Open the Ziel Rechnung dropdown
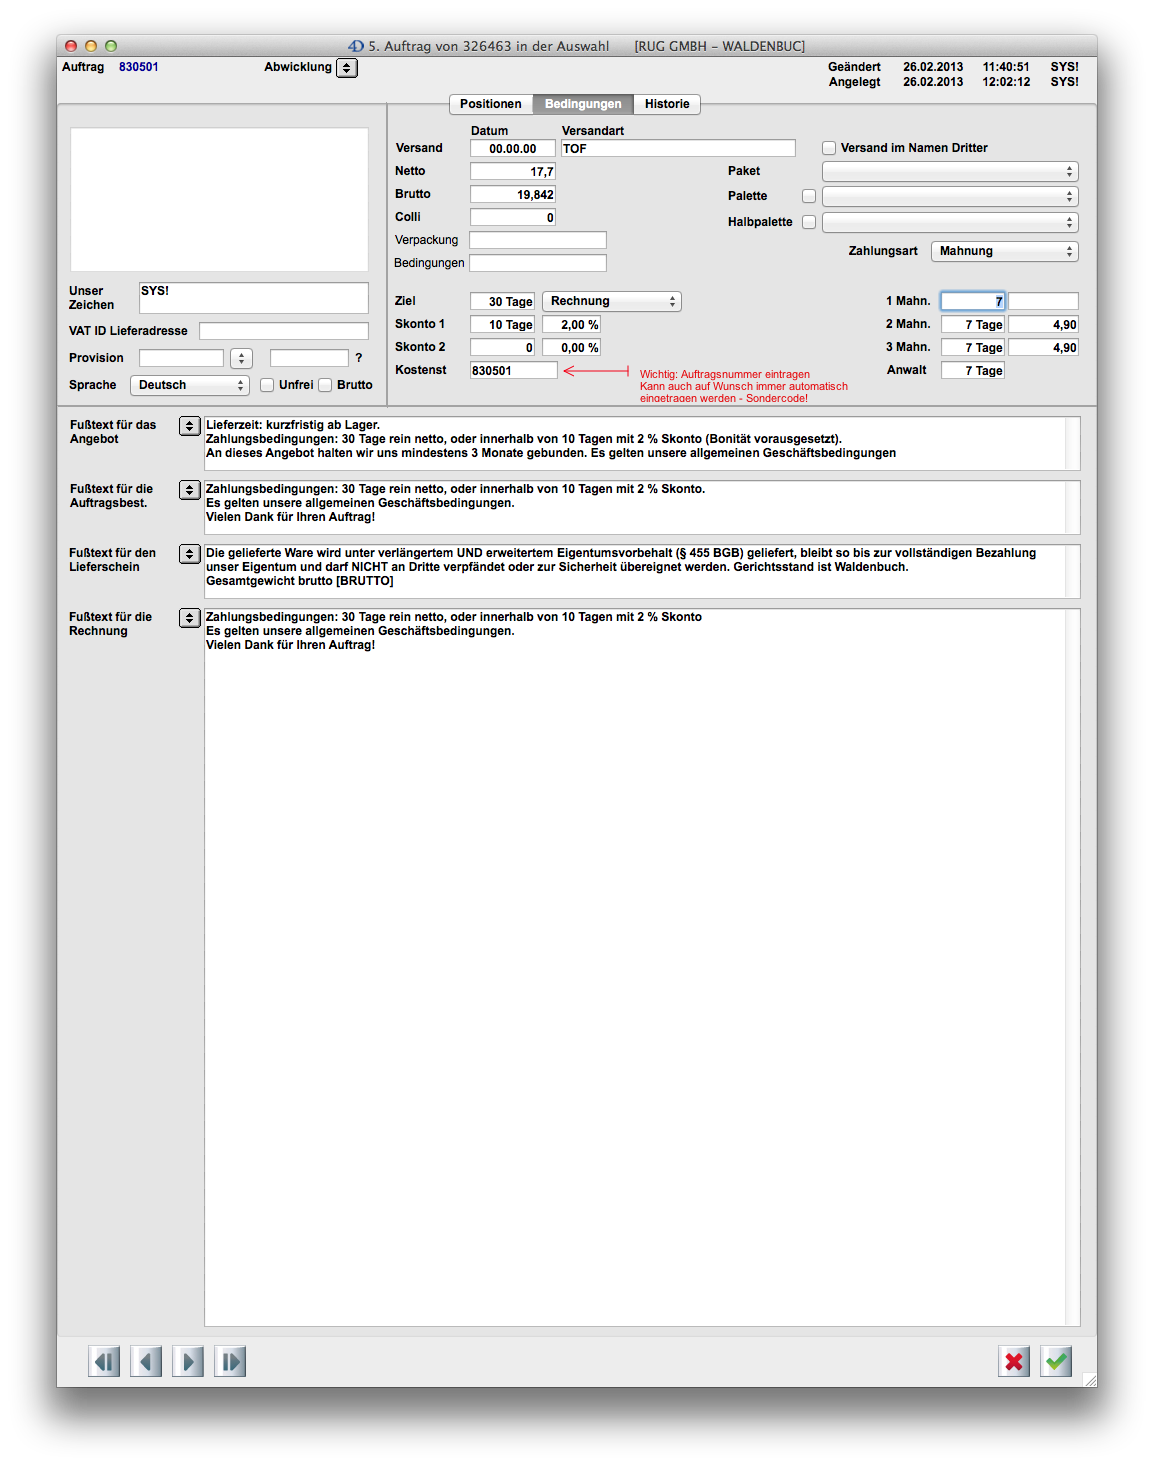This screenshot has height=1466, width=1154. coord(611,301)
